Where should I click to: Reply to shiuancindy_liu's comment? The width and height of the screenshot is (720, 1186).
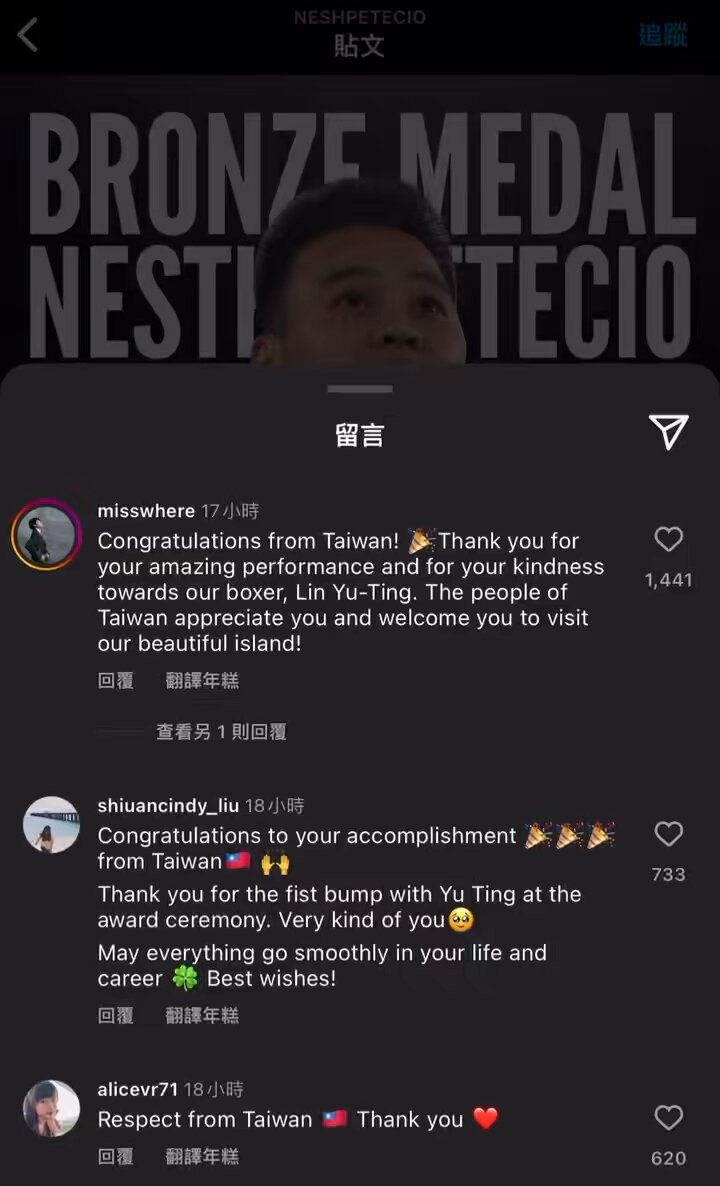point(116,1015)
